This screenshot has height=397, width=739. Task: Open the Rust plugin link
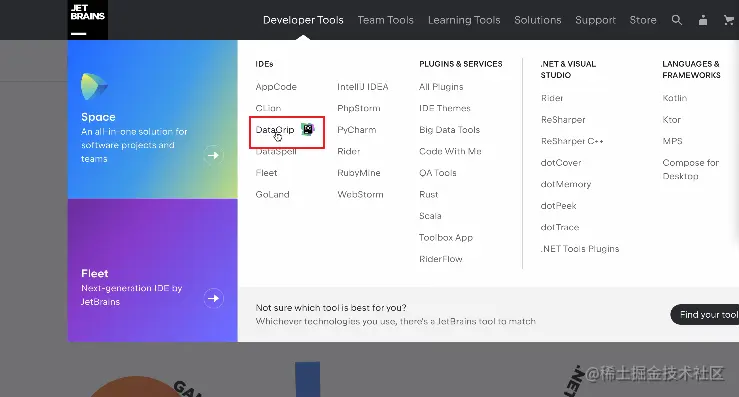coord(428,194)
